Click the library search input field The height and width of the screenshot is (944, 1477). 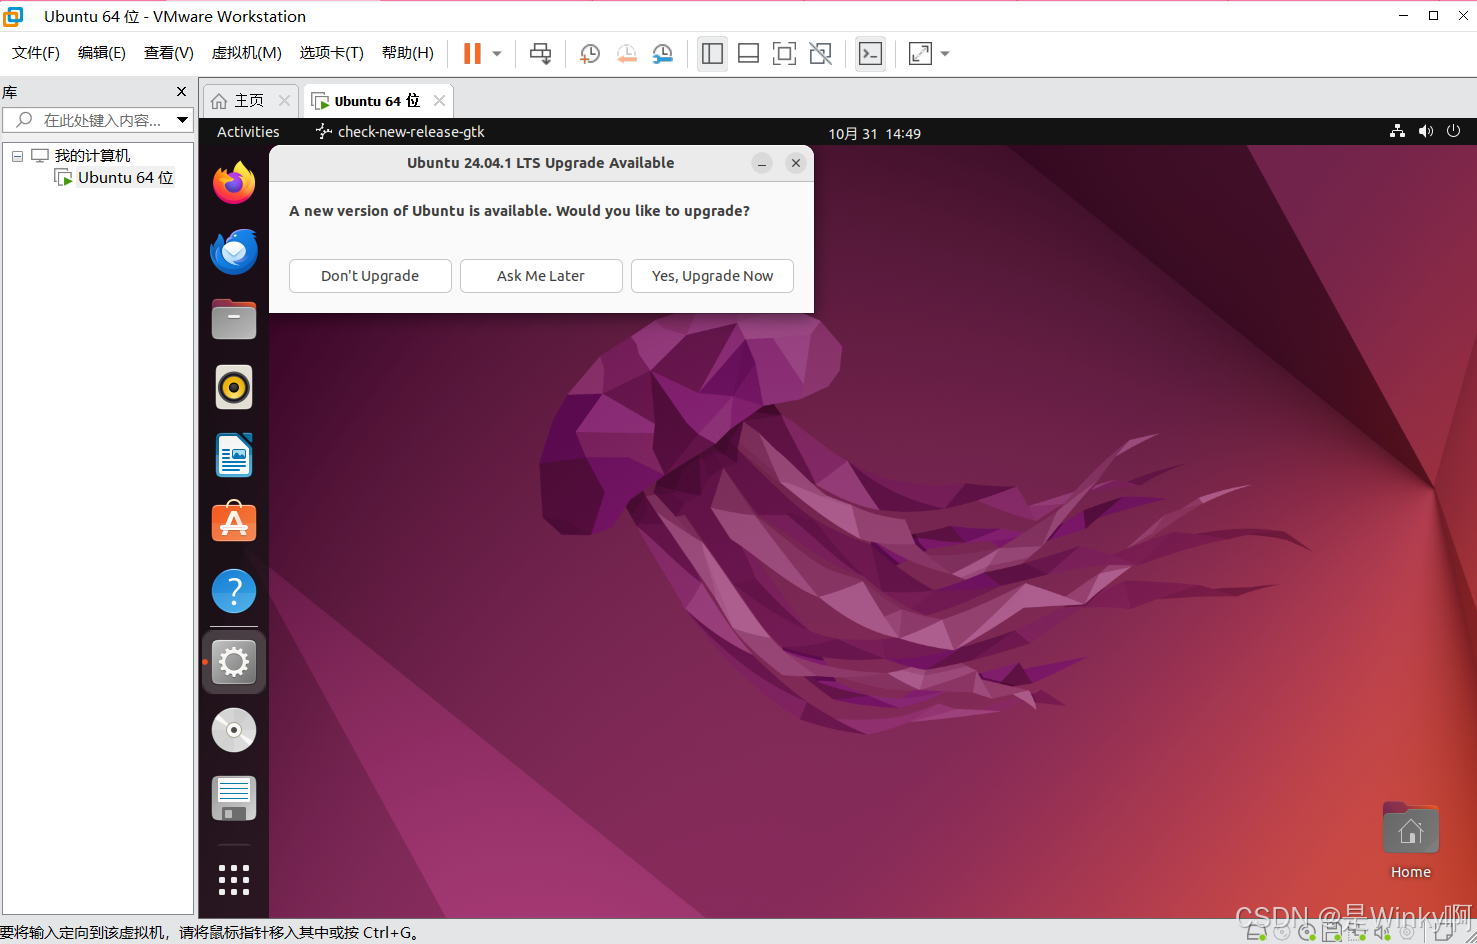(x=90, y=120)
